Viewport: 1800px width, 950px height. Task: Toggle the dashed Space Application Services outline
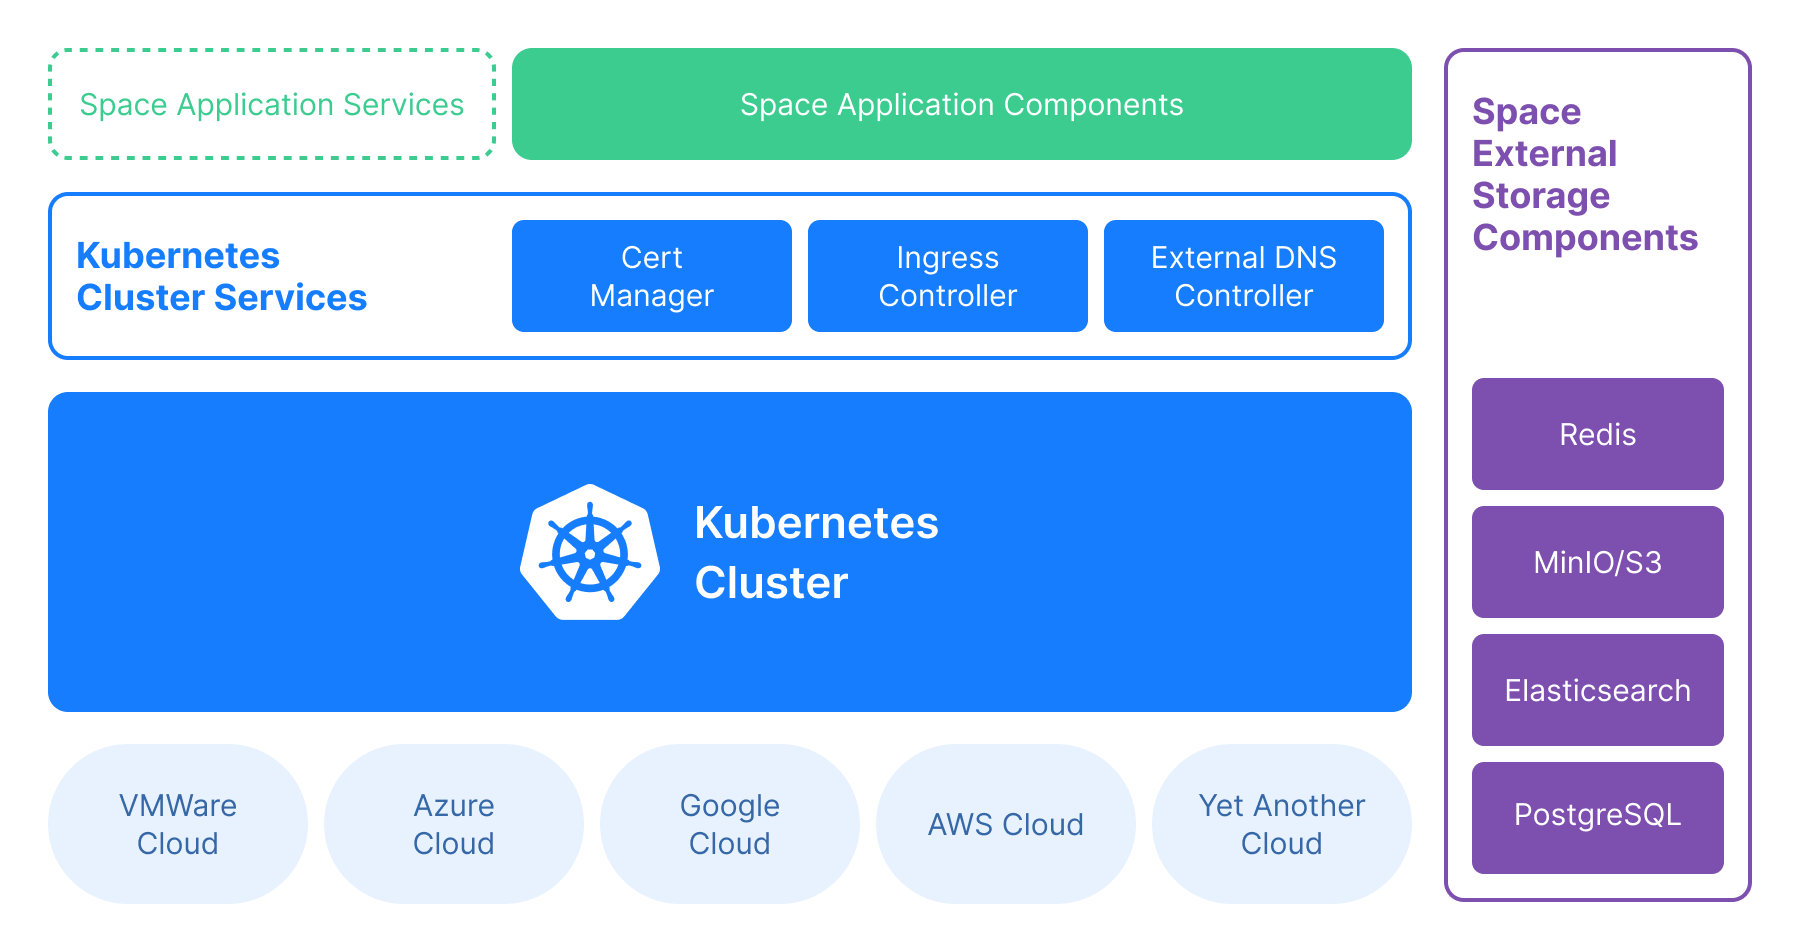pyautogui.click(x=272, y=104)
